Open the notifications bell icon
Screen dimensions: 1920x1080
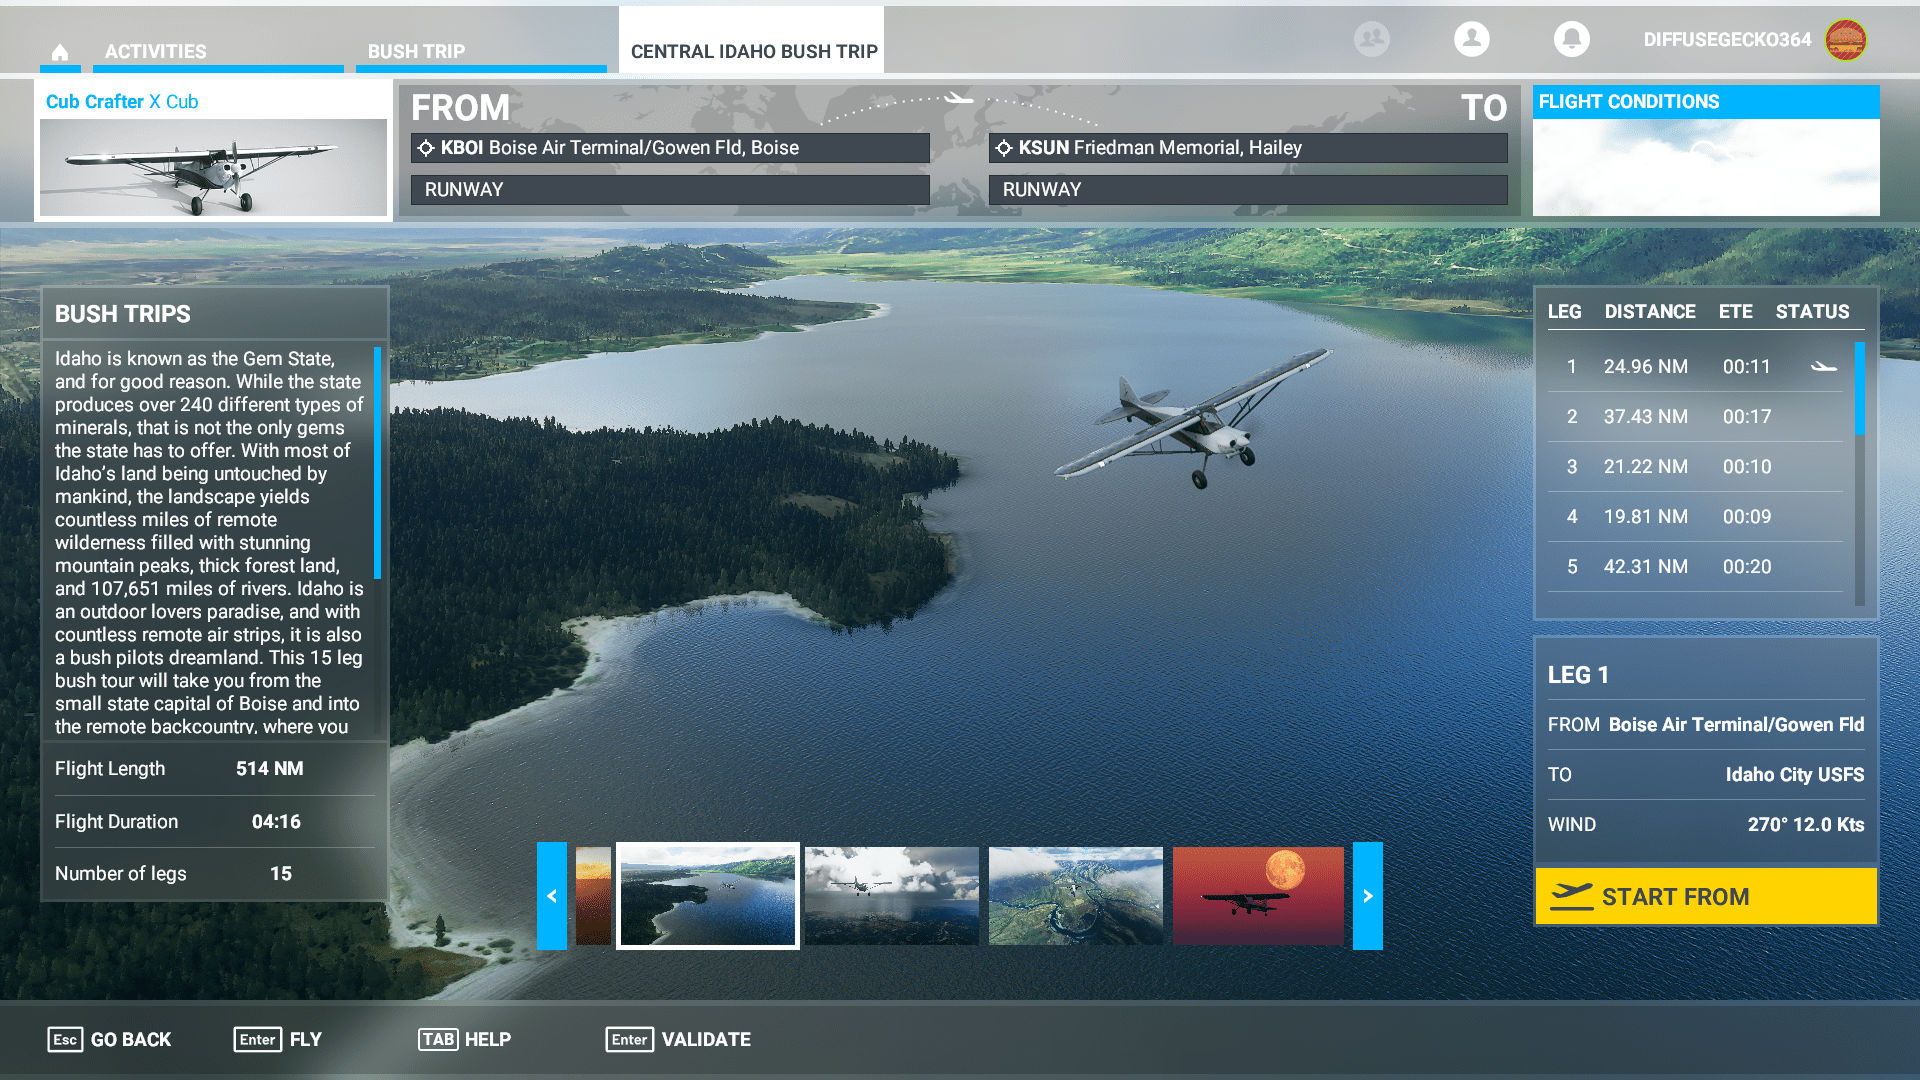[1571, 39]
